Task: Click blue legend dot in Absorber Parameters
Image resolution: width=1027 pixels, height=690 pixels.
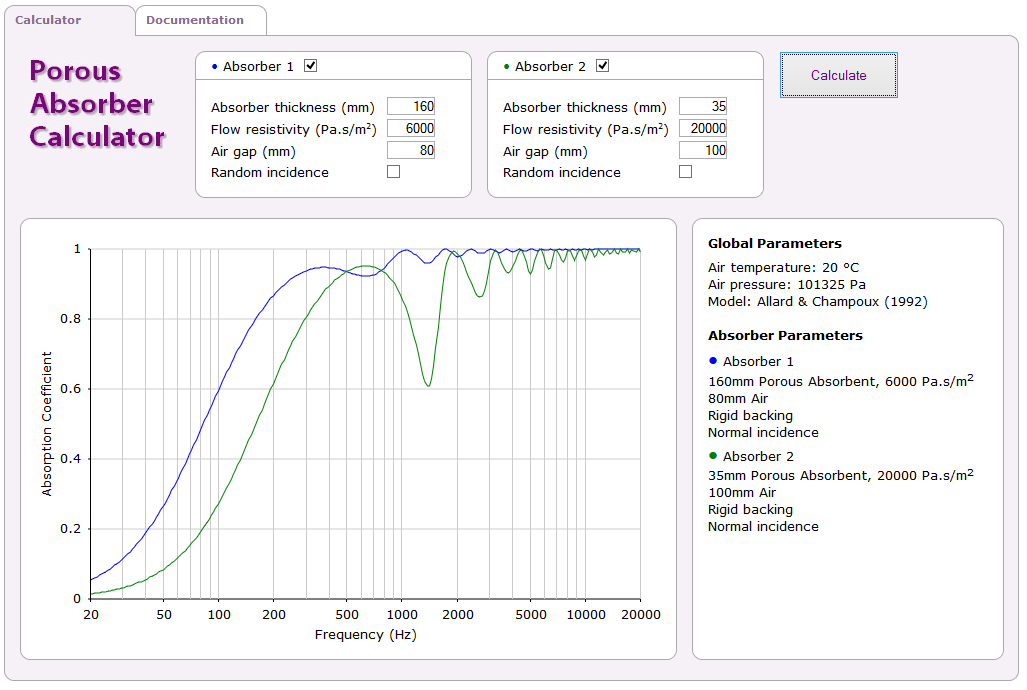Action: coord(713,360)
